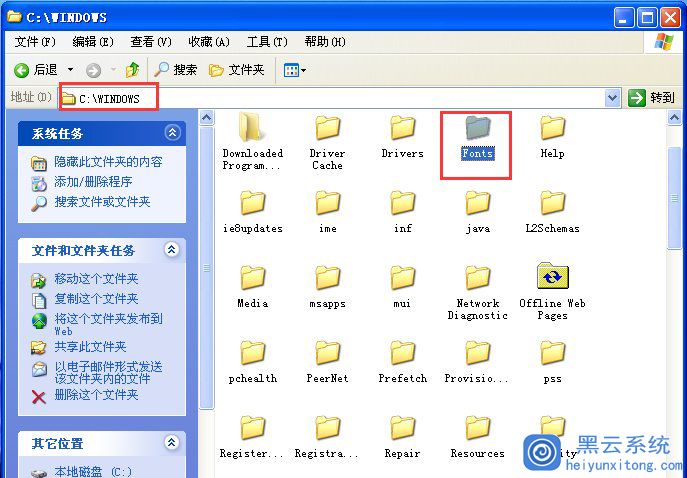Select the mui folder
The width and height of the screenshot is (687, 478).
[402, 287]
